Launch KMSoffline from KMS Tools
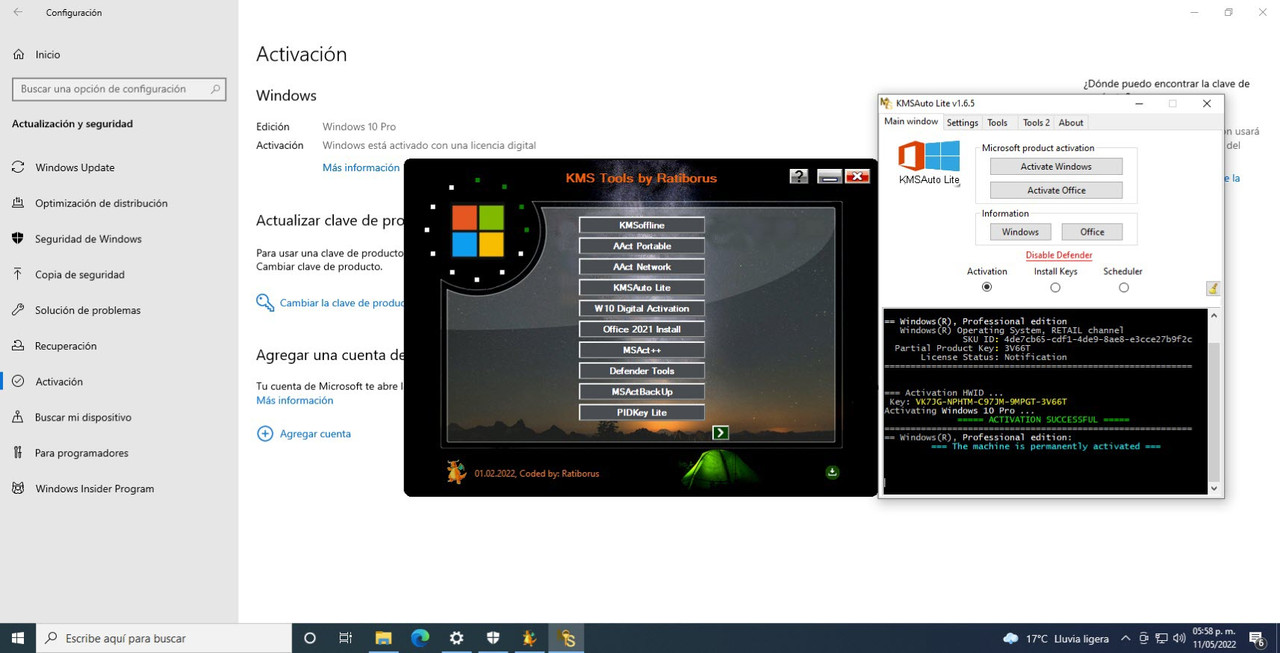 point(641,225)
